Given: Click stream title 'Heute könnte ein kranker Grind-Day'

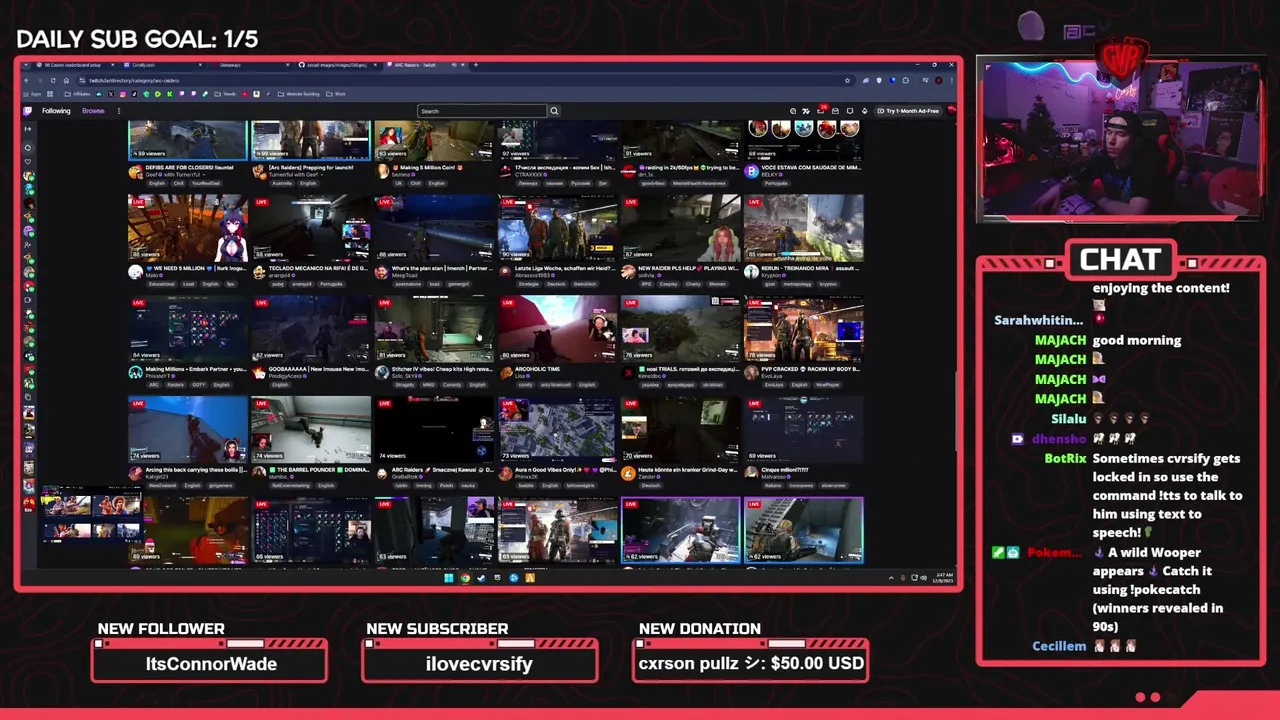Looking at the screenshot, I should coord(688,470).
